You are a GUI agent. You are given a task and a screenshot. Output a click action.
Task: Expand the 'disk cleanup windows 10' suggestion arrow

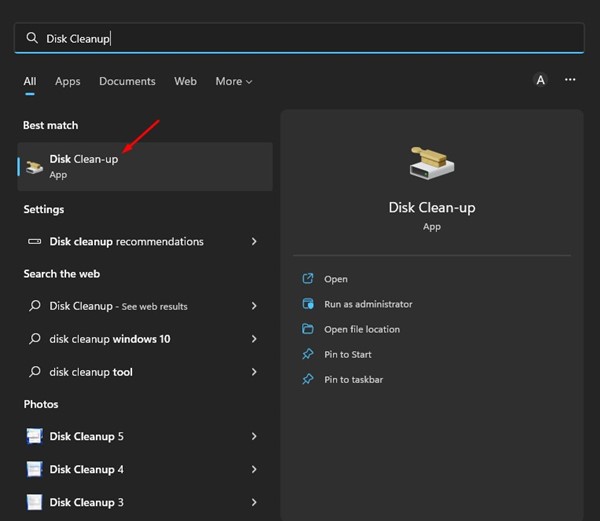[x=254, y=339]
